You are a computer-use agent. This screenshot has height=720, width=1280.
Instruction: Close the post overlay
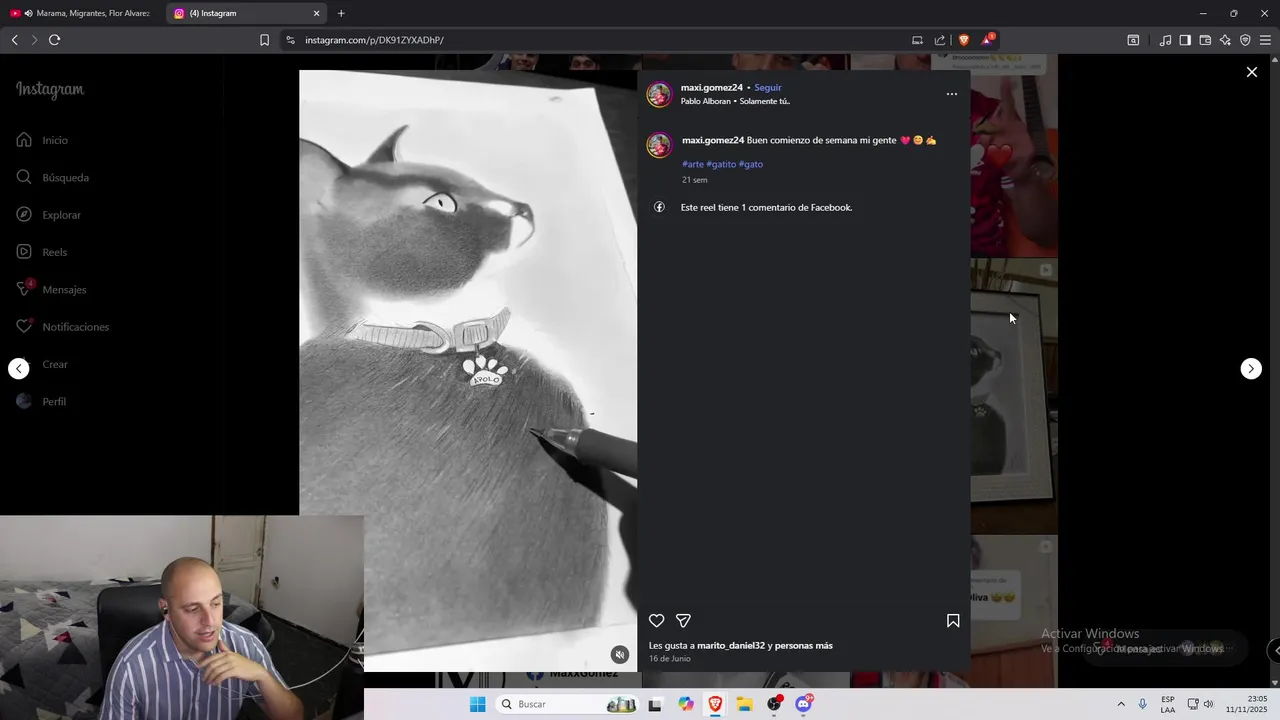pos(1251,72)
